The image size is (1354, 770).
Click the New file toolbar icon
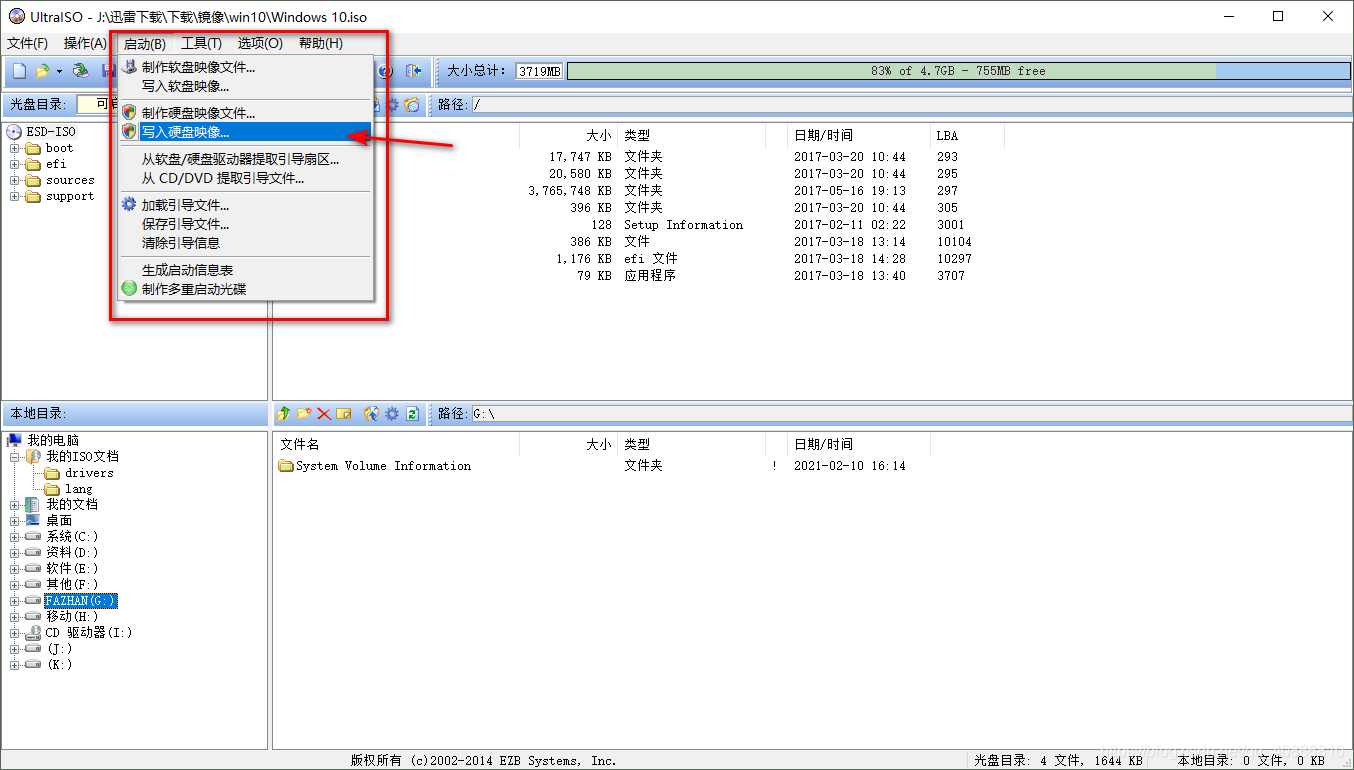pos(19,71)
